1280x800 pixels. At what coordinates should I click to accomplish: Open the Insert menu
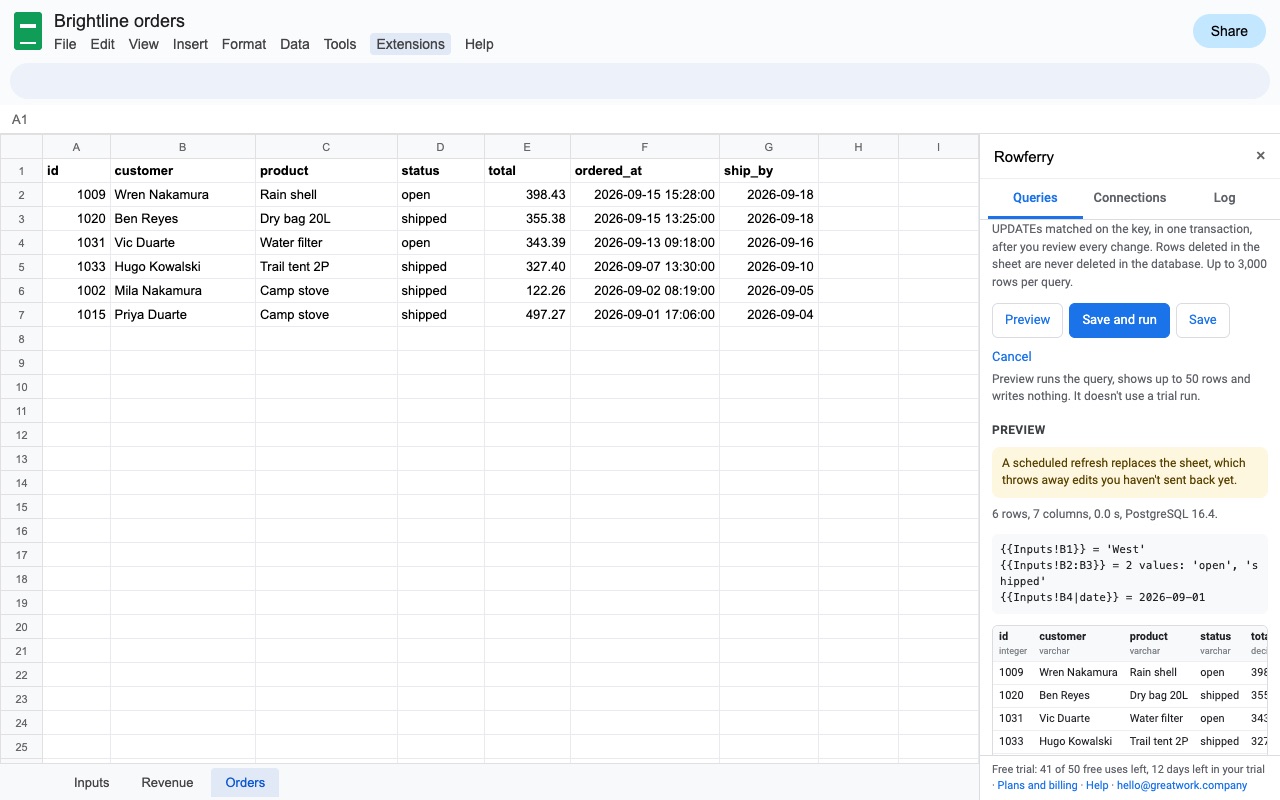tap(190, 44)
